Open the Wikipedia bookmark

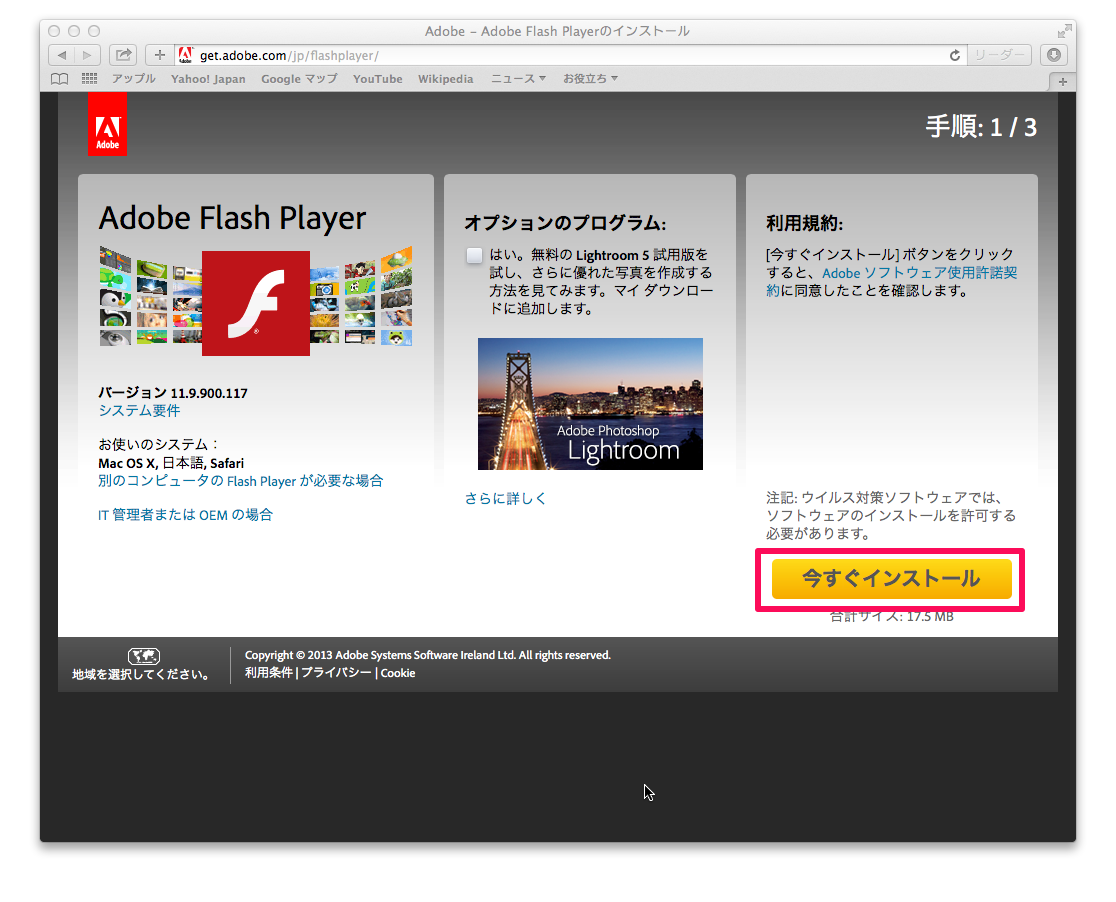(x=445, y=79)
